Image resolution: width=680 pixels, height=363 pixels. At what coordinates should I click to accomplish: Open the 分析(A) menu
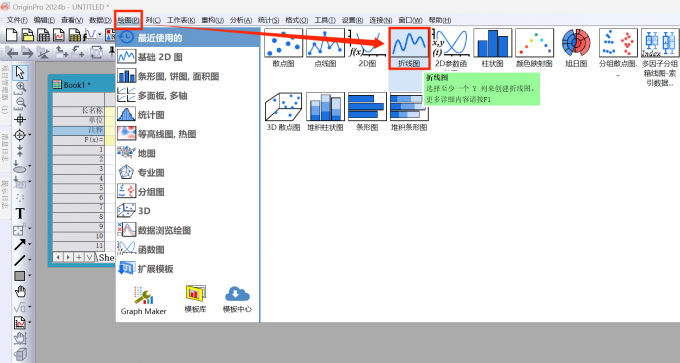pos(241,20)
